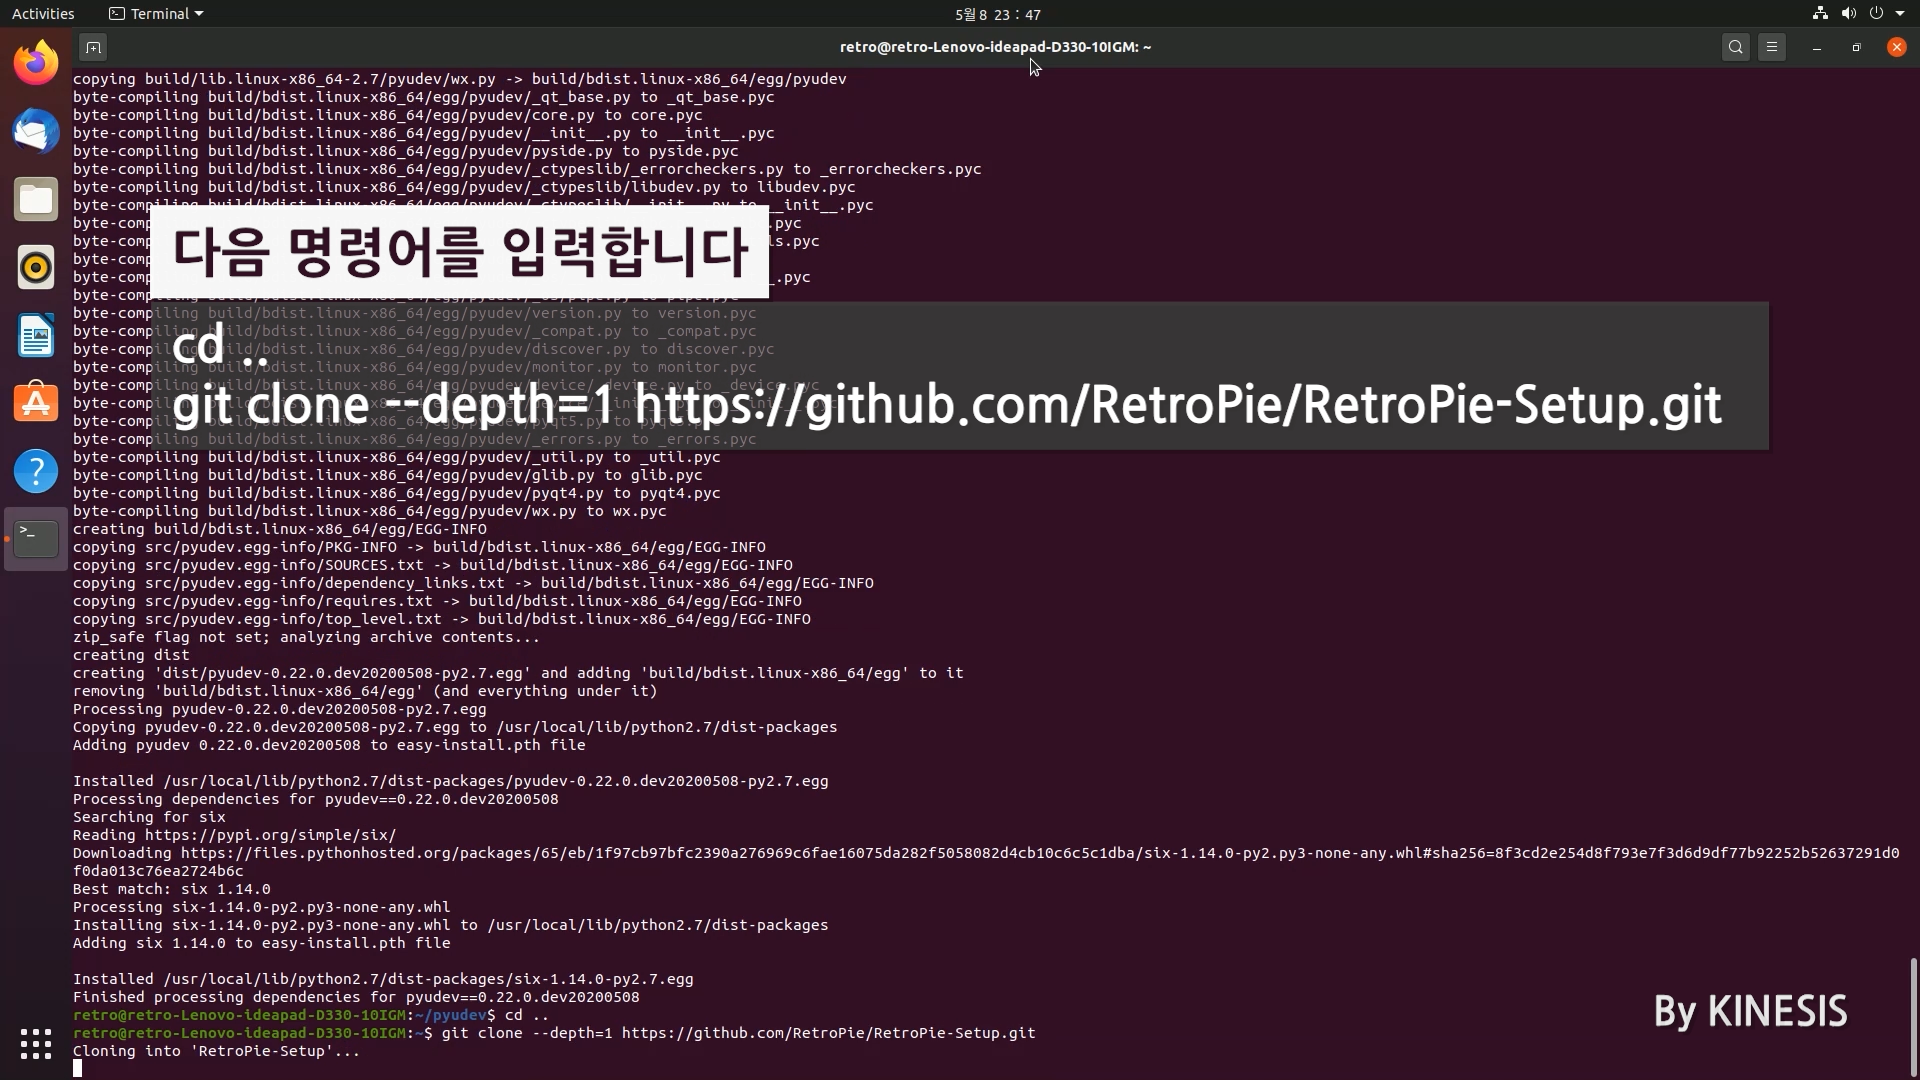This screenshot has height=1080, width=1920.
Task: Click new tab icon in terminal titlebar
Action: pos(93,47)
